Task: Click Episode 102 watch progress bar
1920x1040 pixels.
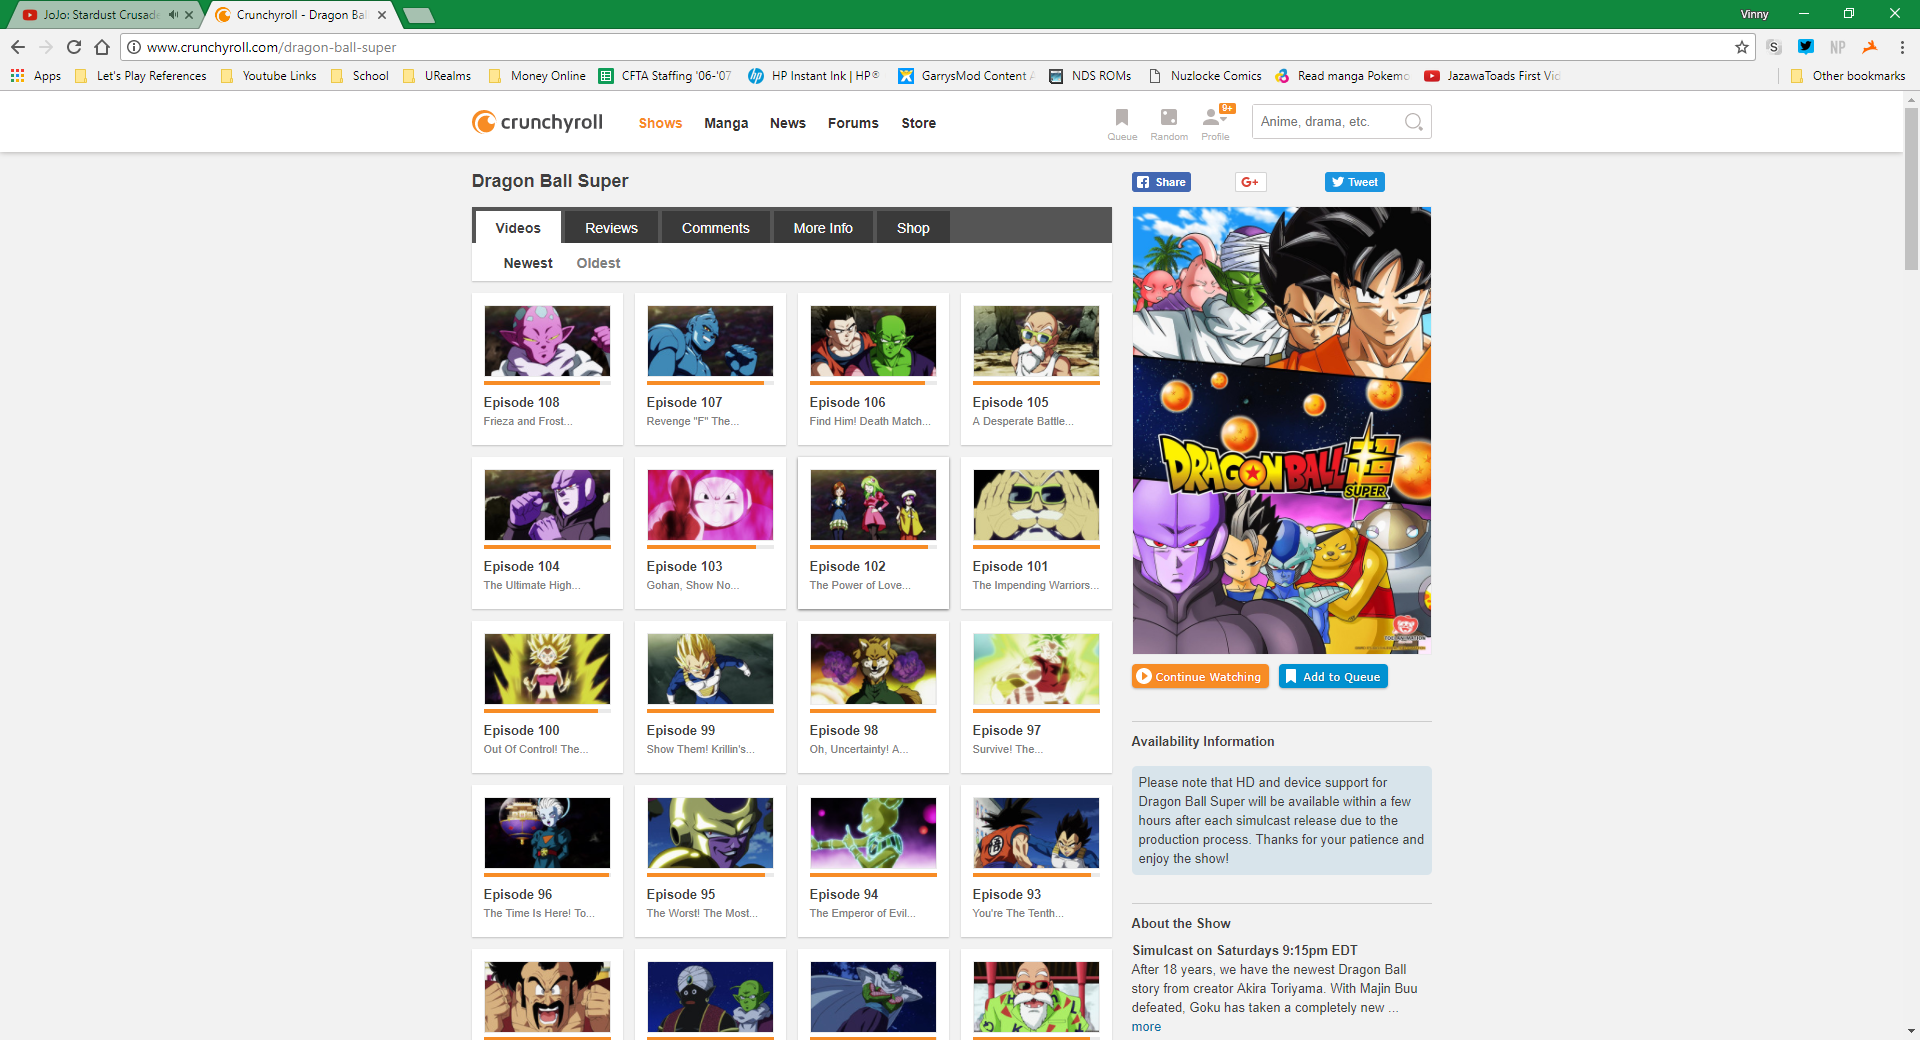Action: click(x=873, y=547)
